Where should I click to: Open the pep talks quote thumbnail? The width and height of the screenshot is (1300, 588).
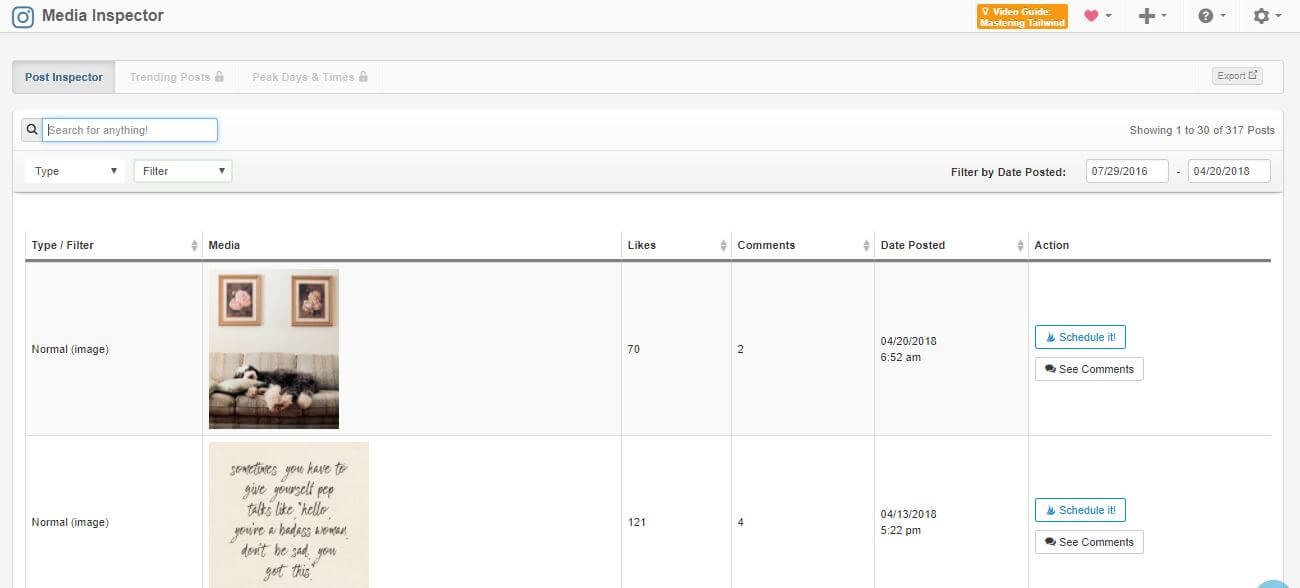click(289, 515)
